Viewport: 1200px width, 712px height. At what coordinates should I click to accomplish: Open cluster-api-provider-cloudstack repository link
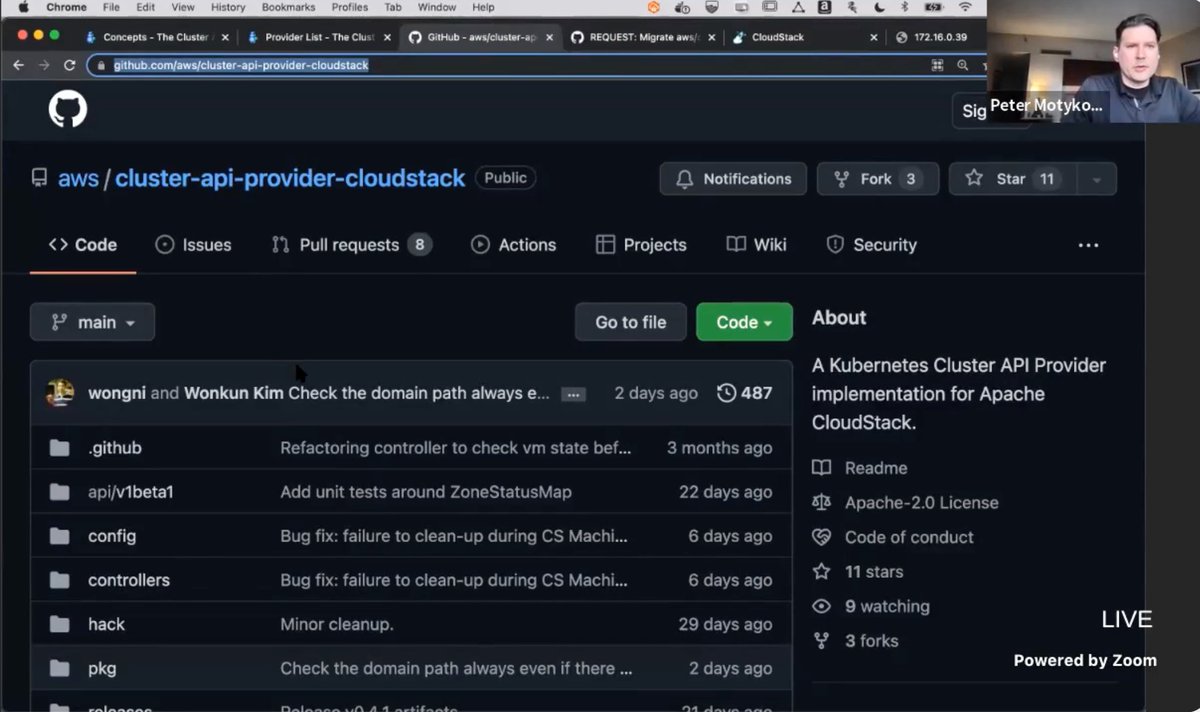tap(290, 178)
